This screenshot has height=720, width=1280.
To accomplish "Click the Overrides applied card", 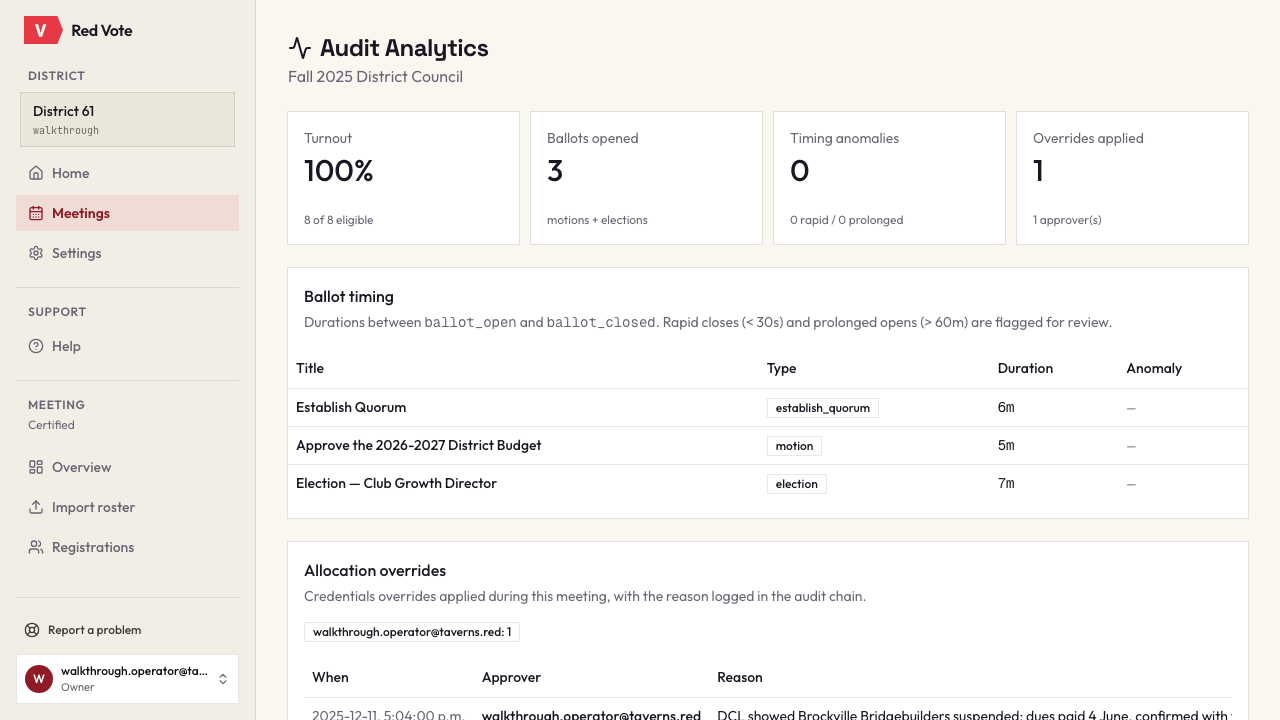I will (1132, 178).
